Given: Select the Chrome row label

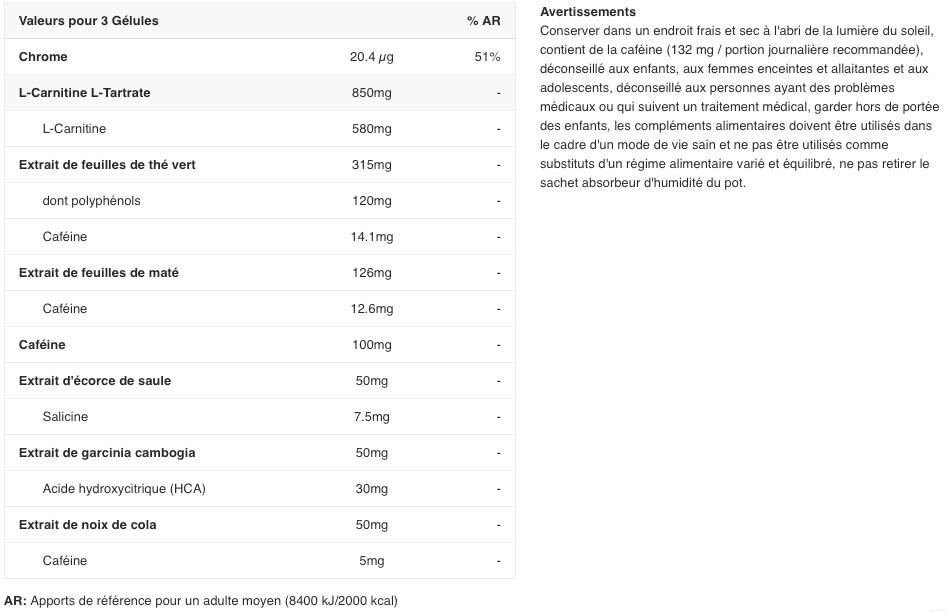Looking at the screenshot, I should point(43,57).
